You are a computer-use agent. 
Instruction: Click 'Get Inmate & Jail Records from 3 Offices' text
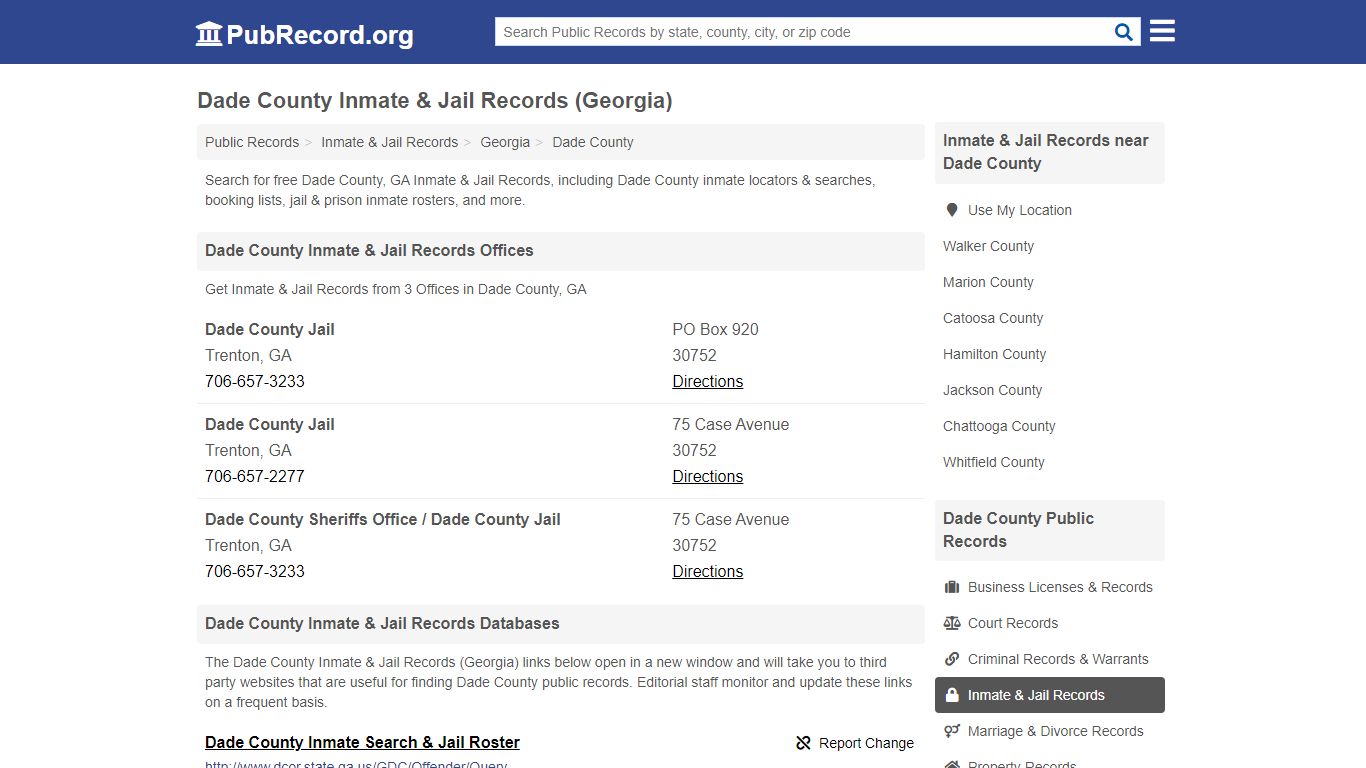pyautogui.click(x=396, y=289)
